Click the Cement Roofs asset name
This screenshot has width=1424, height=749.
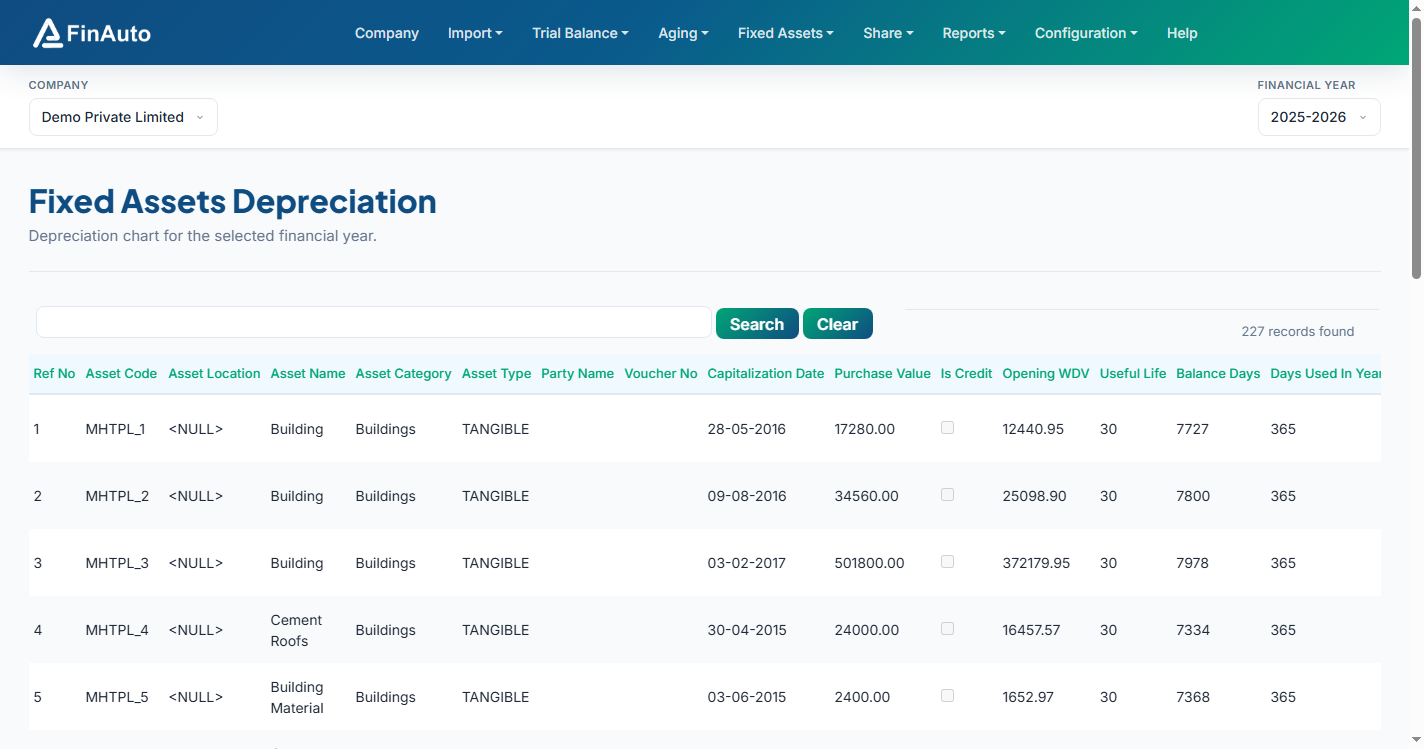pos(296,630)
